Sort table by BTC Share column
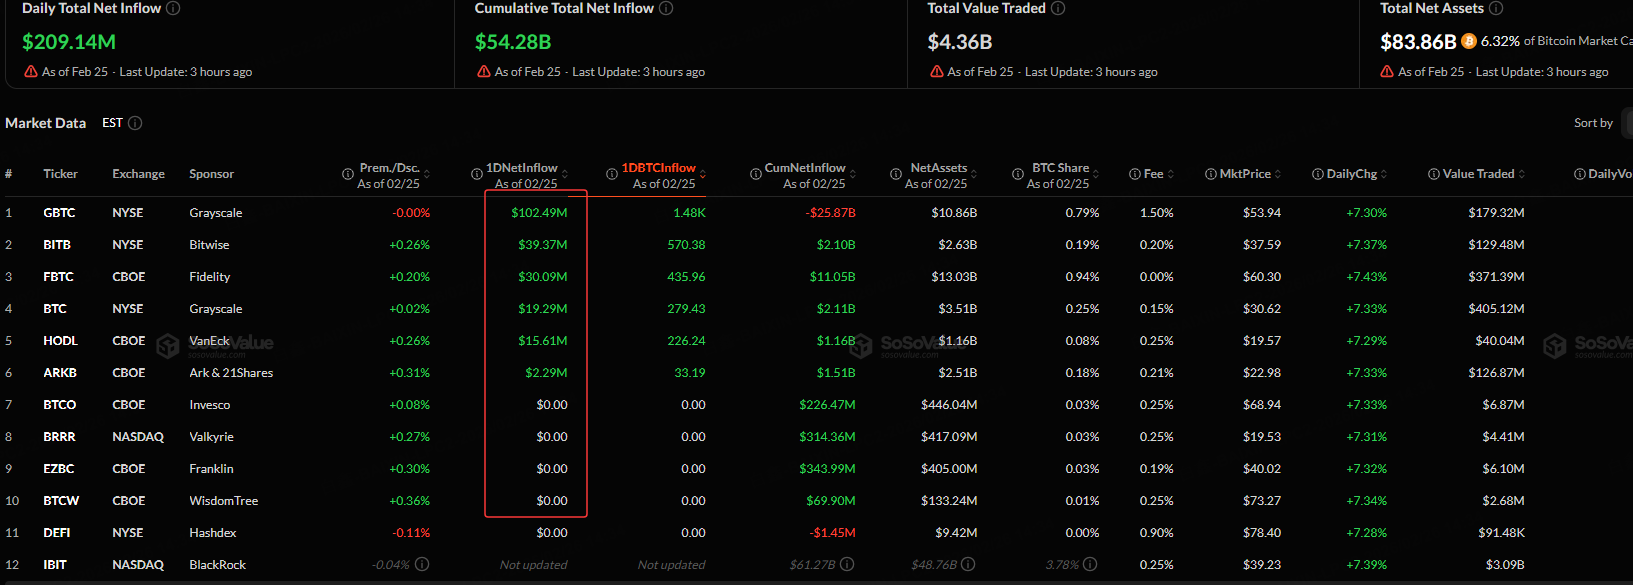The height and width of the screenshot is (585, 1633). click(x=1096, y=174)
